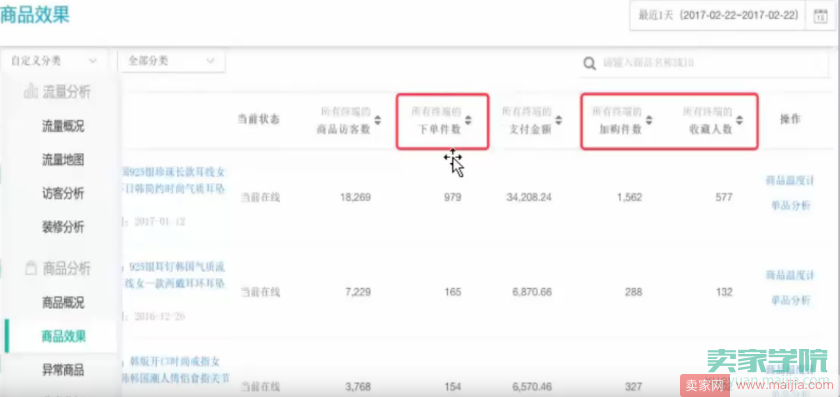Click 当前在线 status in the 18,269 row
Screen dimensions: 840x397
click(260, 198)
